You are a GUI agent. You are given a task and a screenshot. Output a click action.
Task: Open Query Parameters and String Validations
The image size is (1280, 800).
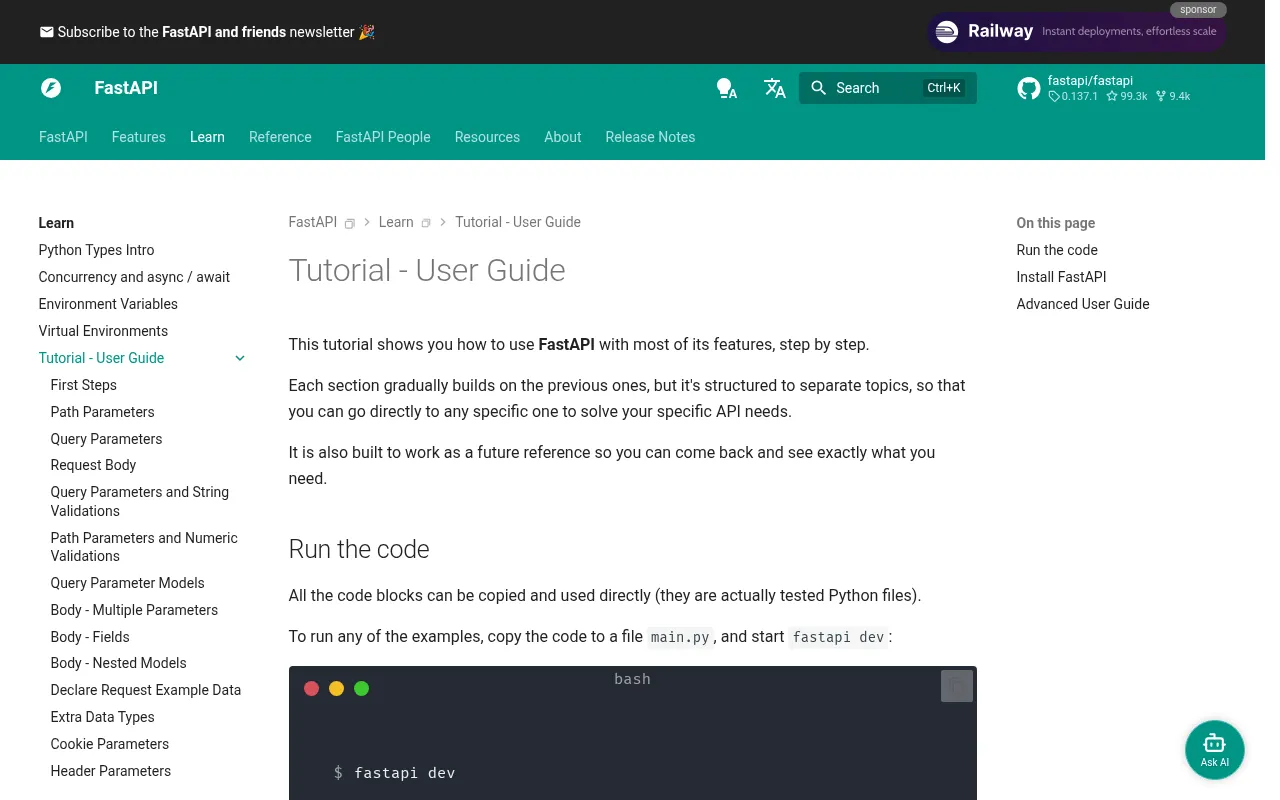click(x=140, y=501)
